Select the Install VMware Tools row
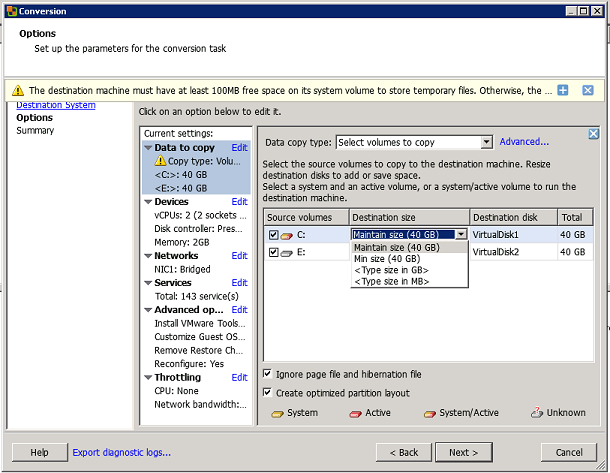 [x=196, y=323]
